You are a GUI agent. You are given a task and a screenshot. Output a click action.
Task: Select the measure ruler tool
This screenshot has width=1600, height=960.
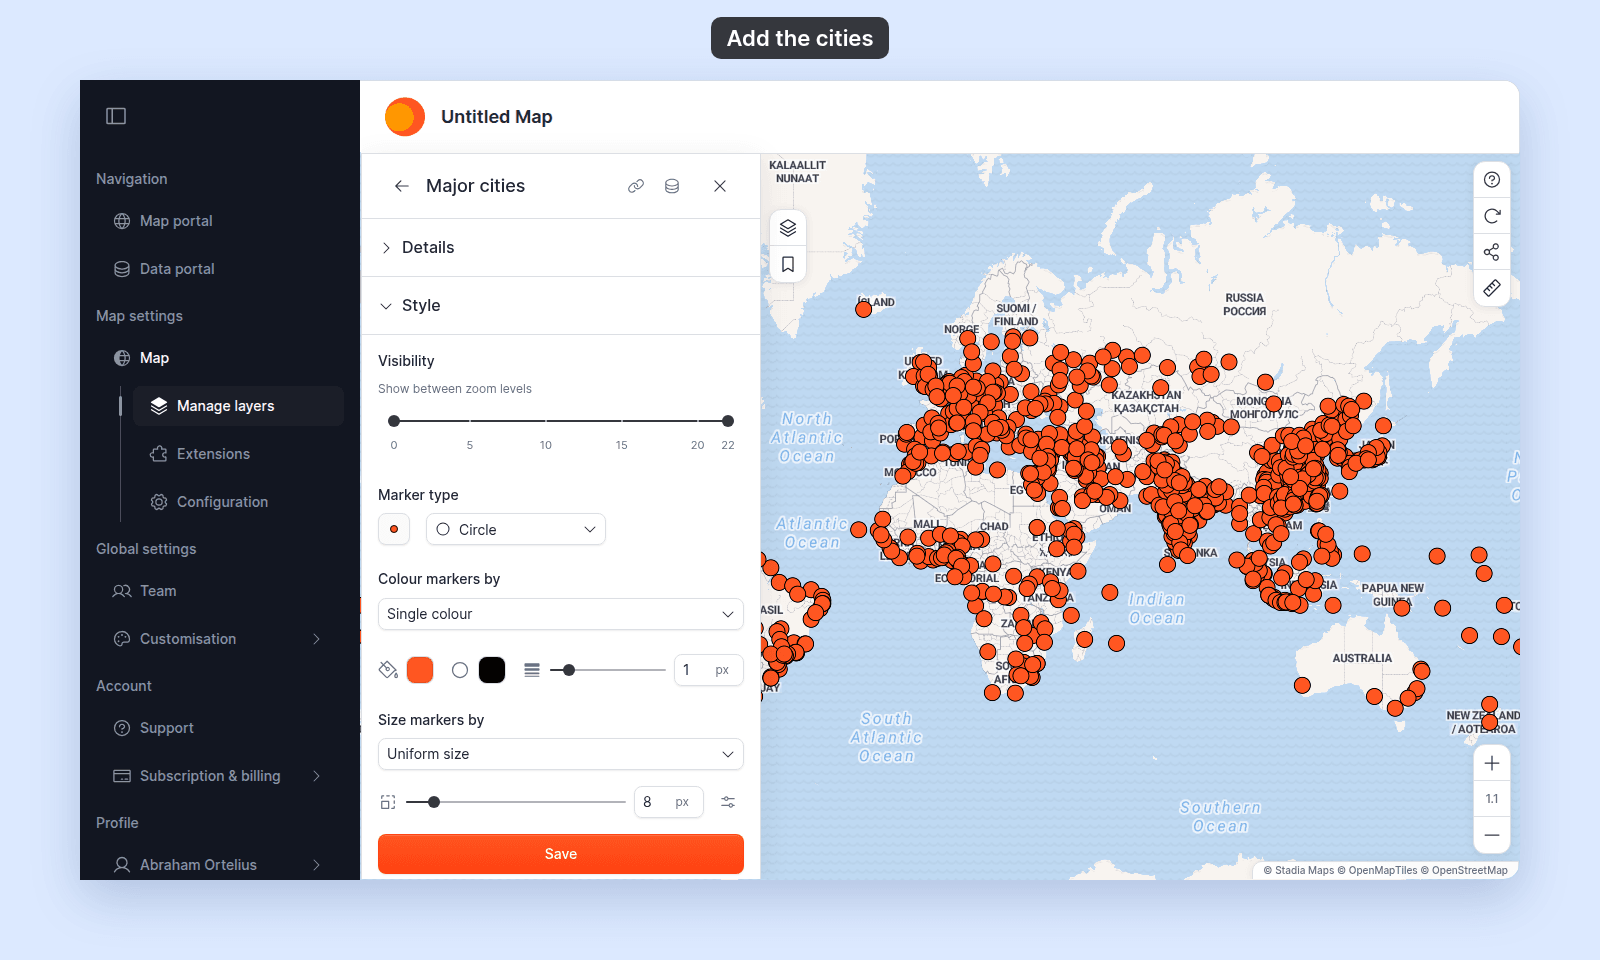(x=1492, y=288)
